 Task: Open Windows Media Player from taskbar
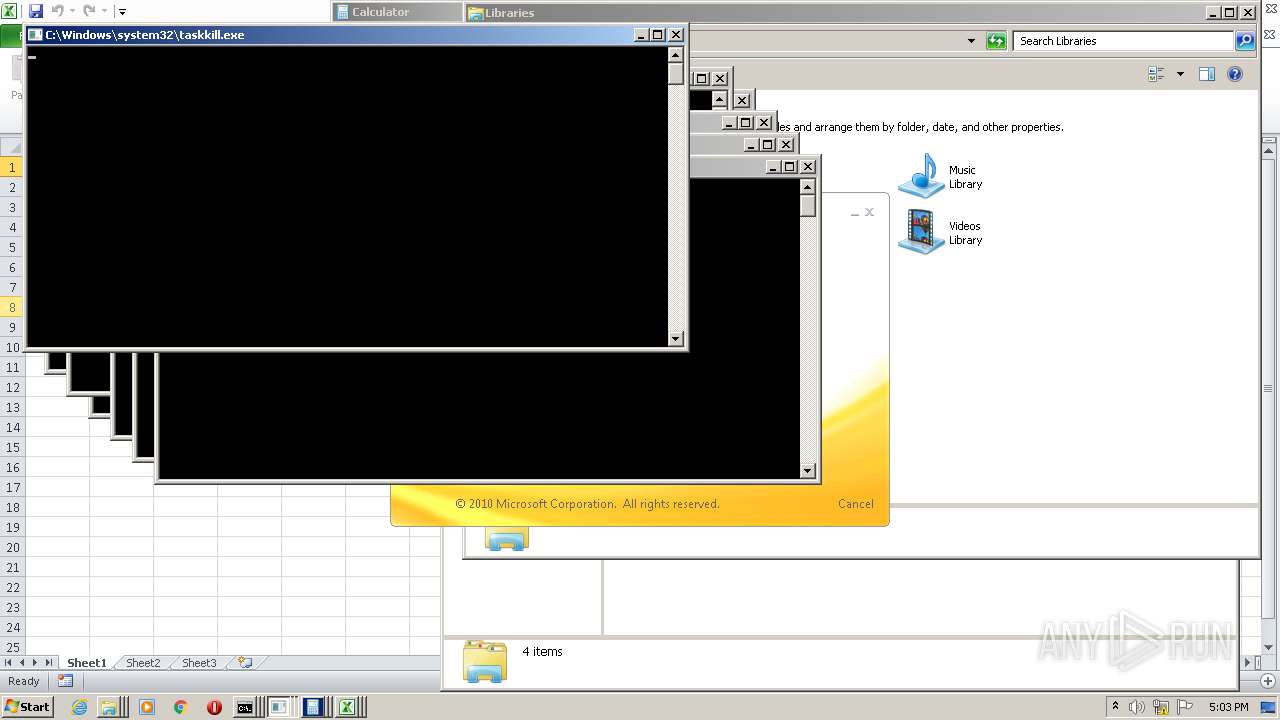[146, 707]
